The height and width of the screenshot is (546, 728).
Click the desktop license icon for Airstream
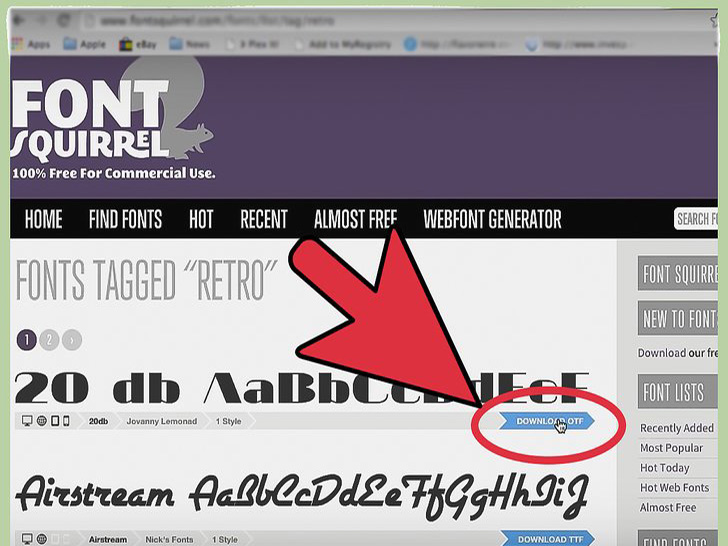pyautogui.click(x=27, y=539)
